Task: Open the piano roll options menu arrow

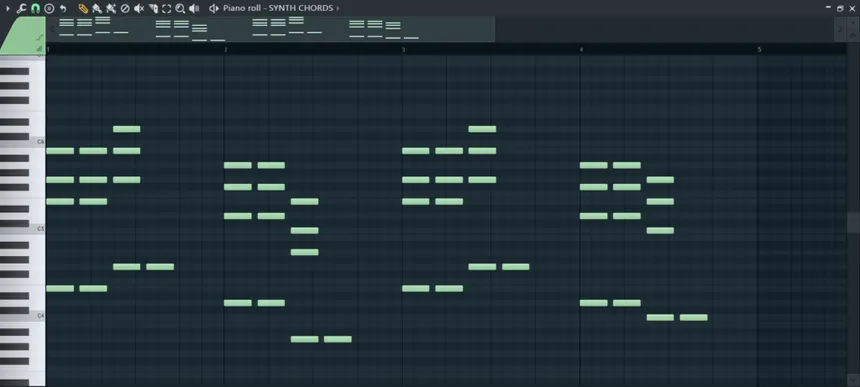Action: 8,9
